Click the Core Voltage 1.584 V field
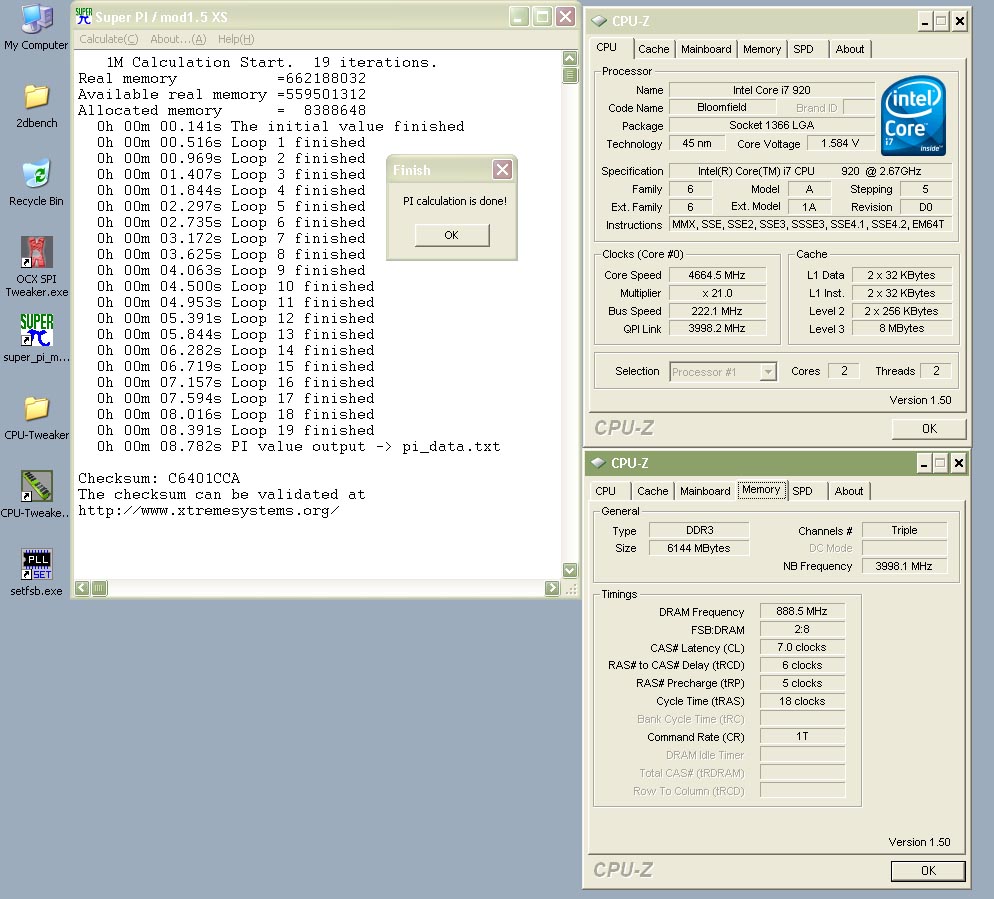This screenshot has height=899, width=994. tap(840, 143)
